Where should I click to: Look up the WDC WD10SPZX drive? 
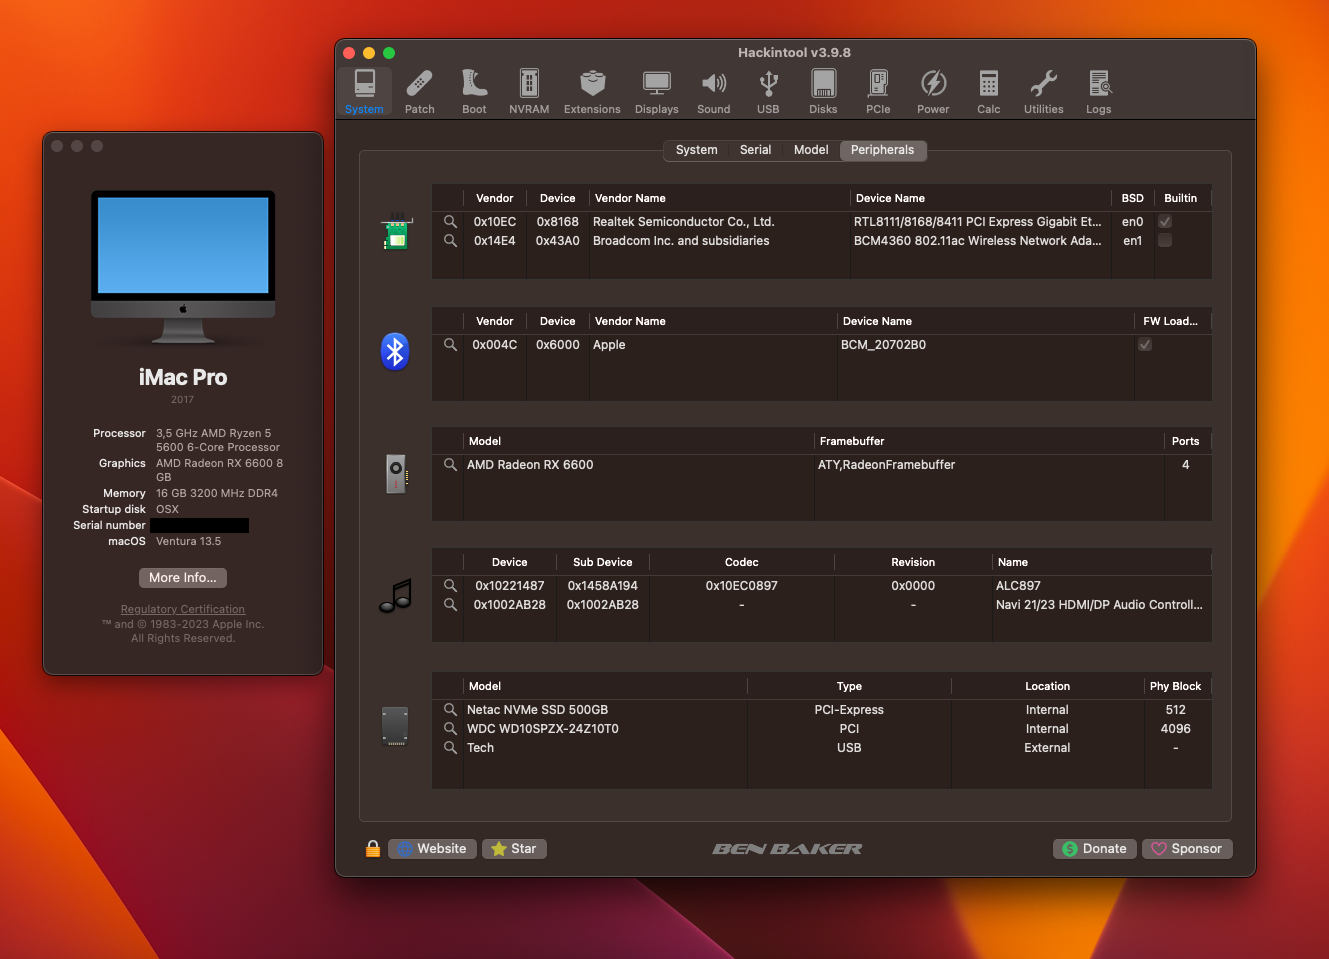(450, 729)
